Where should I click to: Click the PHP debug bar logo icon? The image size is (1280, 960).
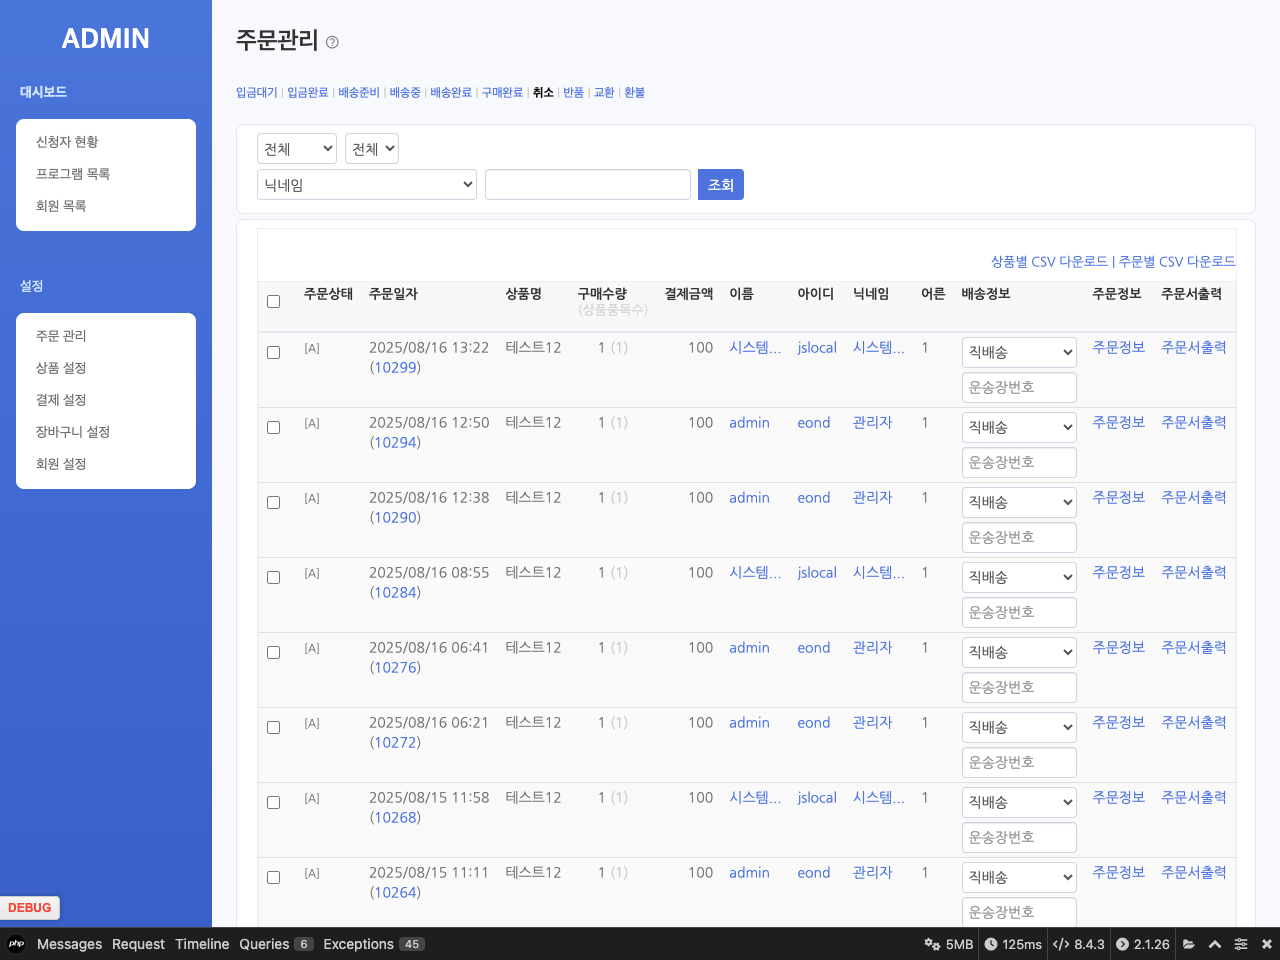pos(16,944)
